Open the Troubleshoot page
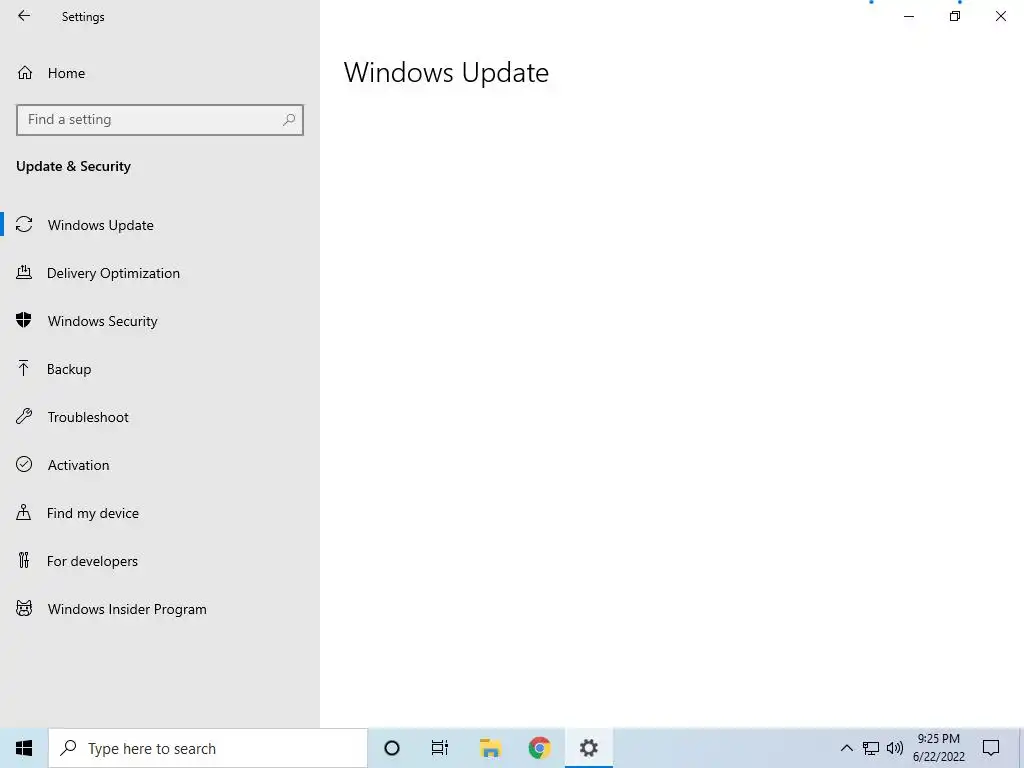The height and width of the screenshot is (768, 1024). point(160,417)
